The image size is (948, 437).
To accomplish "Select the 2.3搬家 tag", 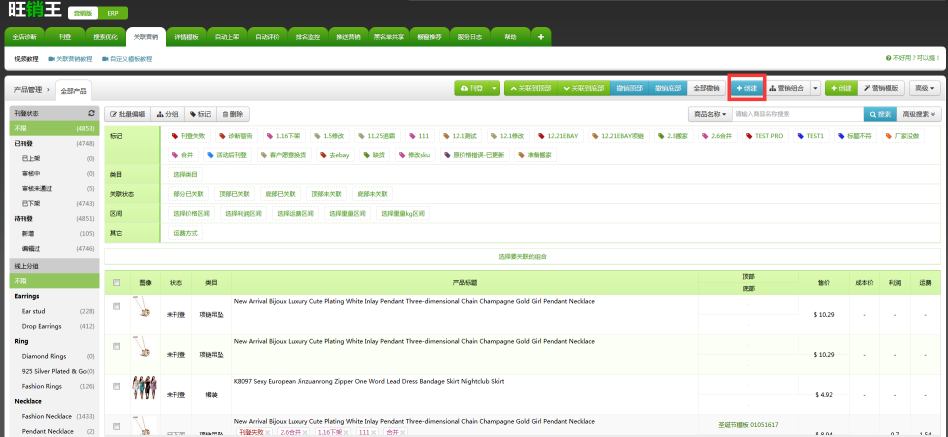I will [675, 136].
